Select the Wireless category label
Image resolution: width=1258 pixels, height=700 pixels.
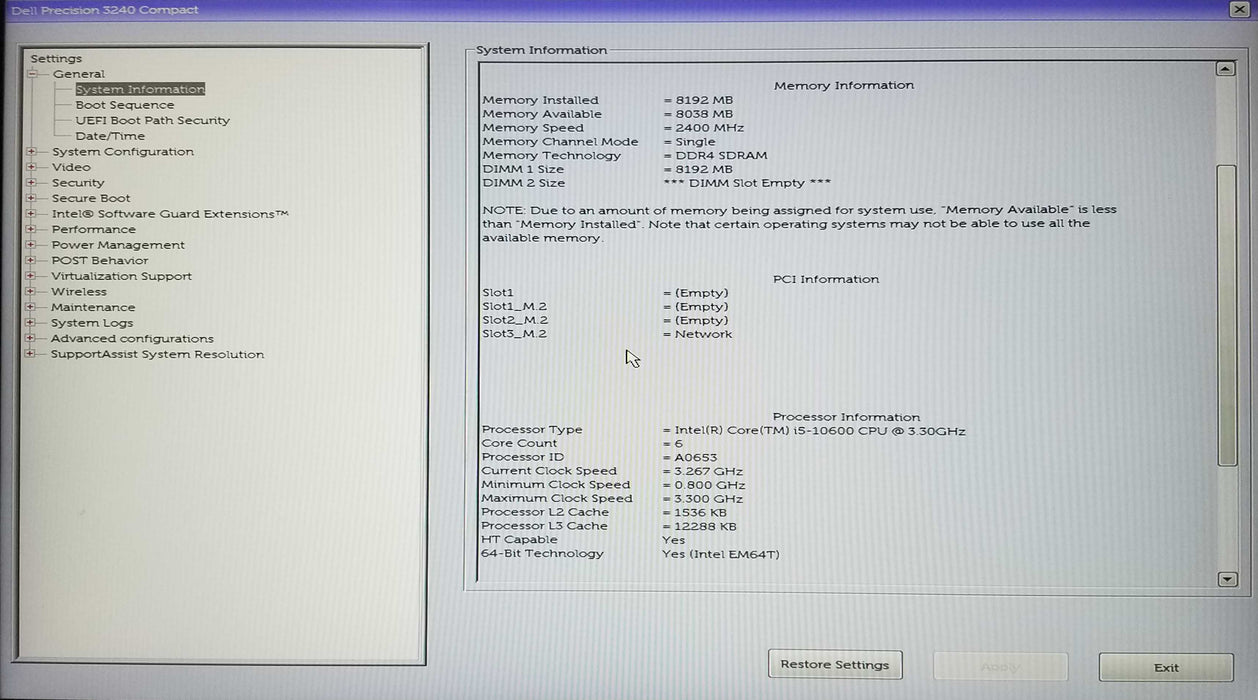pyautogui.click(x=79, y=292)
